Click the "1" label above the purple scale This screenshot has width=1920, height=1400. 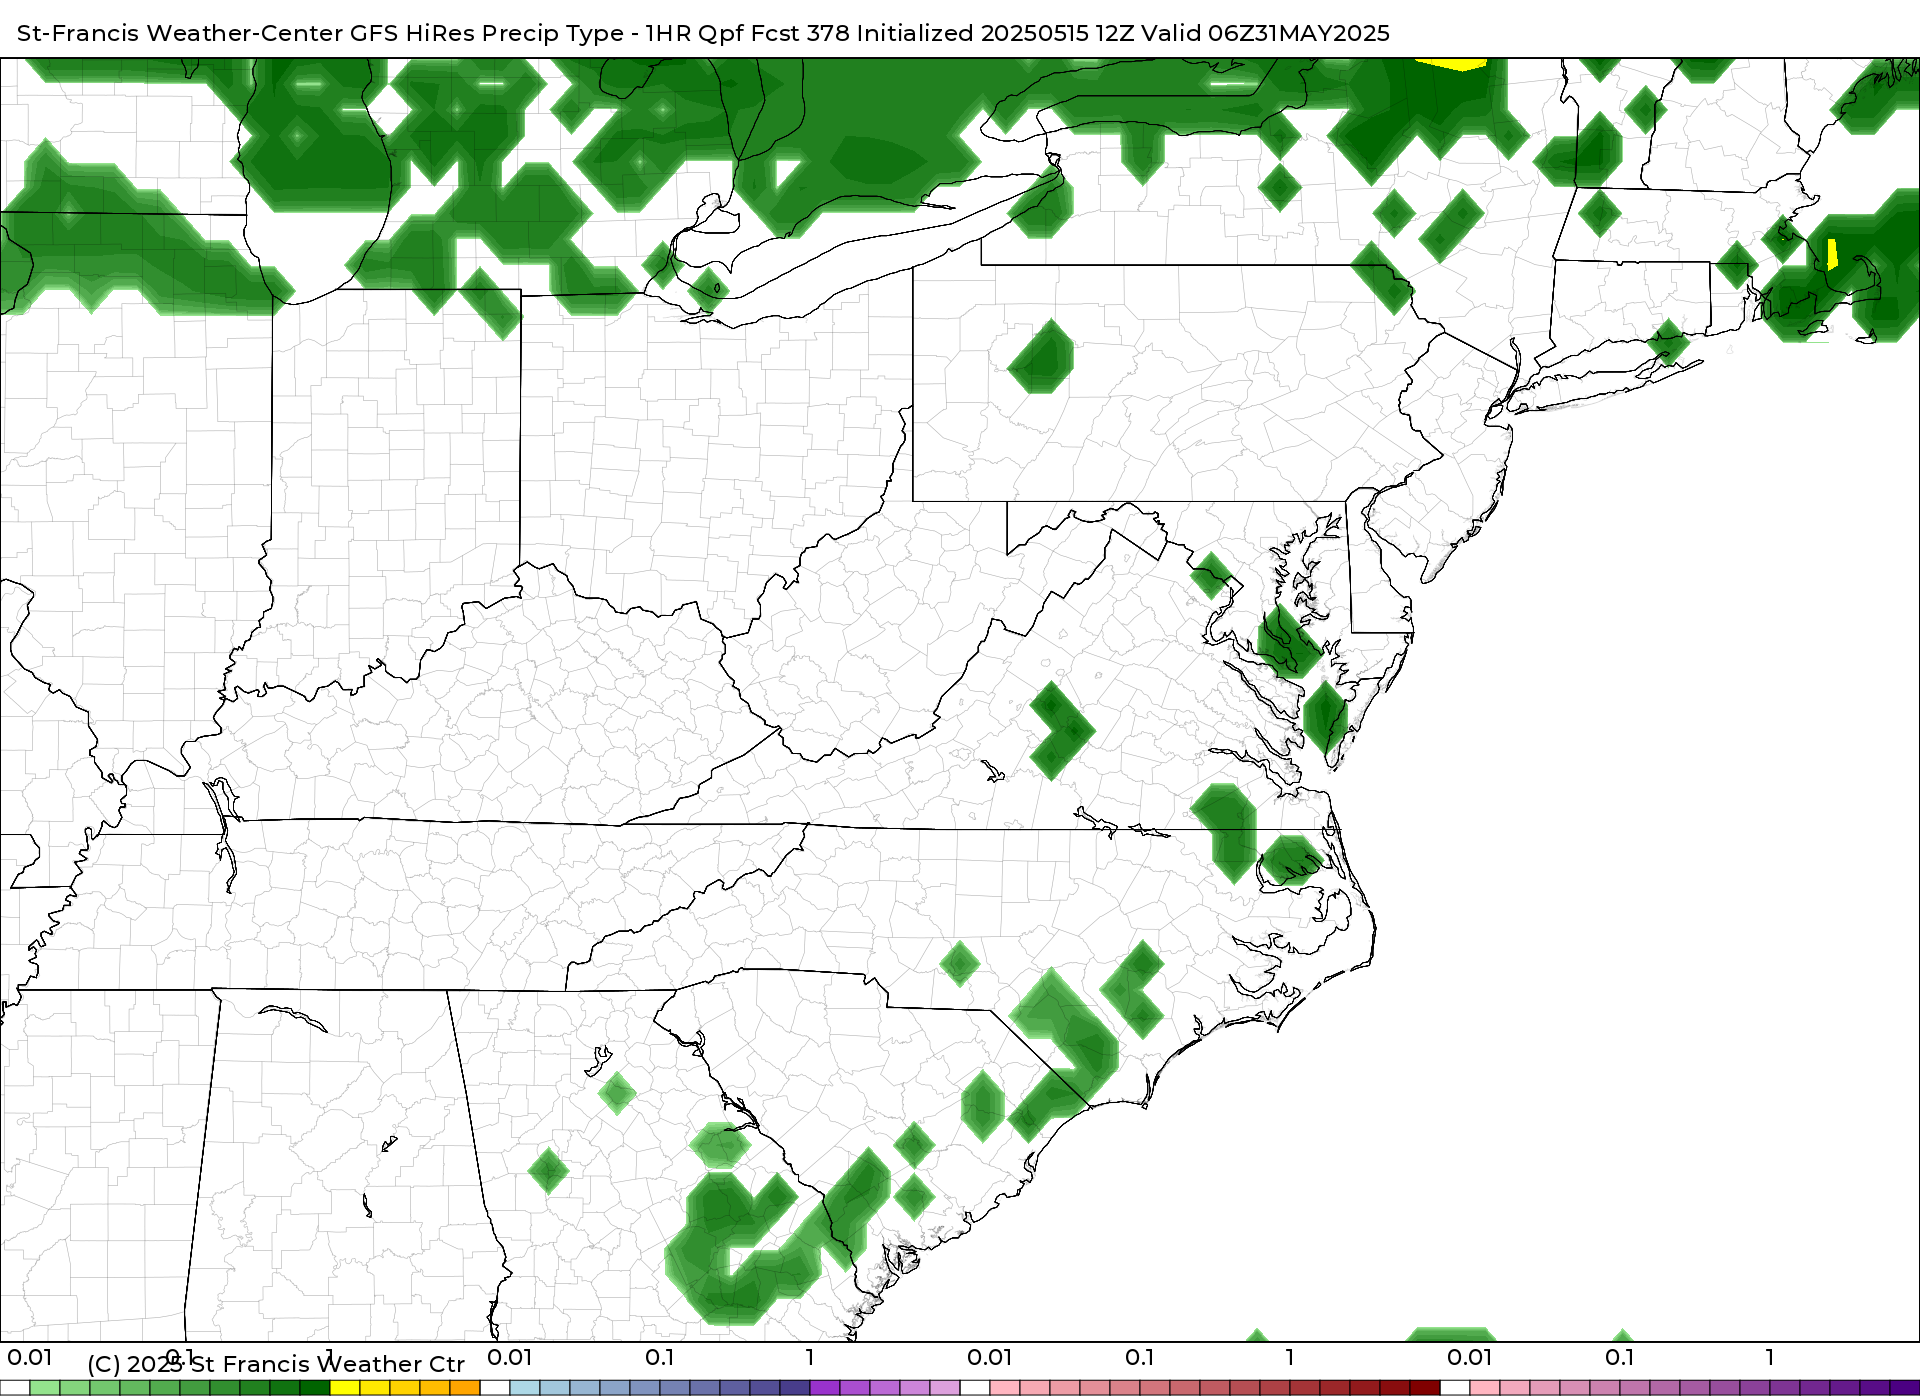click(1770, 1357)
